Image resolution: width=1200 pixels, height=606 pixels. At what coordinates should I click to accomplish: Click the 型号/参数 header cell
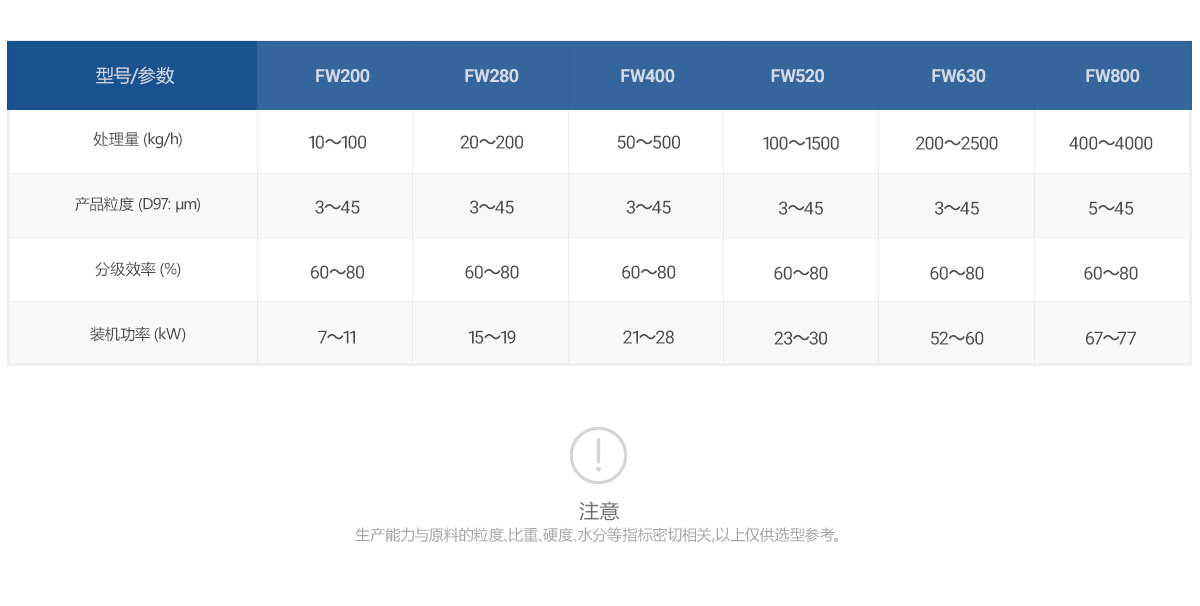pos(135,76)
